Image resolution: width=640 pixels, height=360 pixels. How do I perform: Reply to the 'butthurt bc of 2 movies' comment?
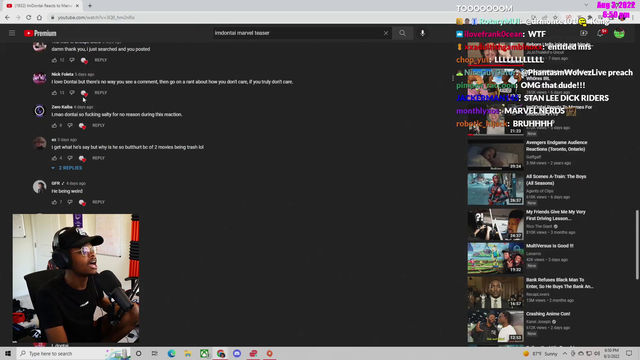98,158
